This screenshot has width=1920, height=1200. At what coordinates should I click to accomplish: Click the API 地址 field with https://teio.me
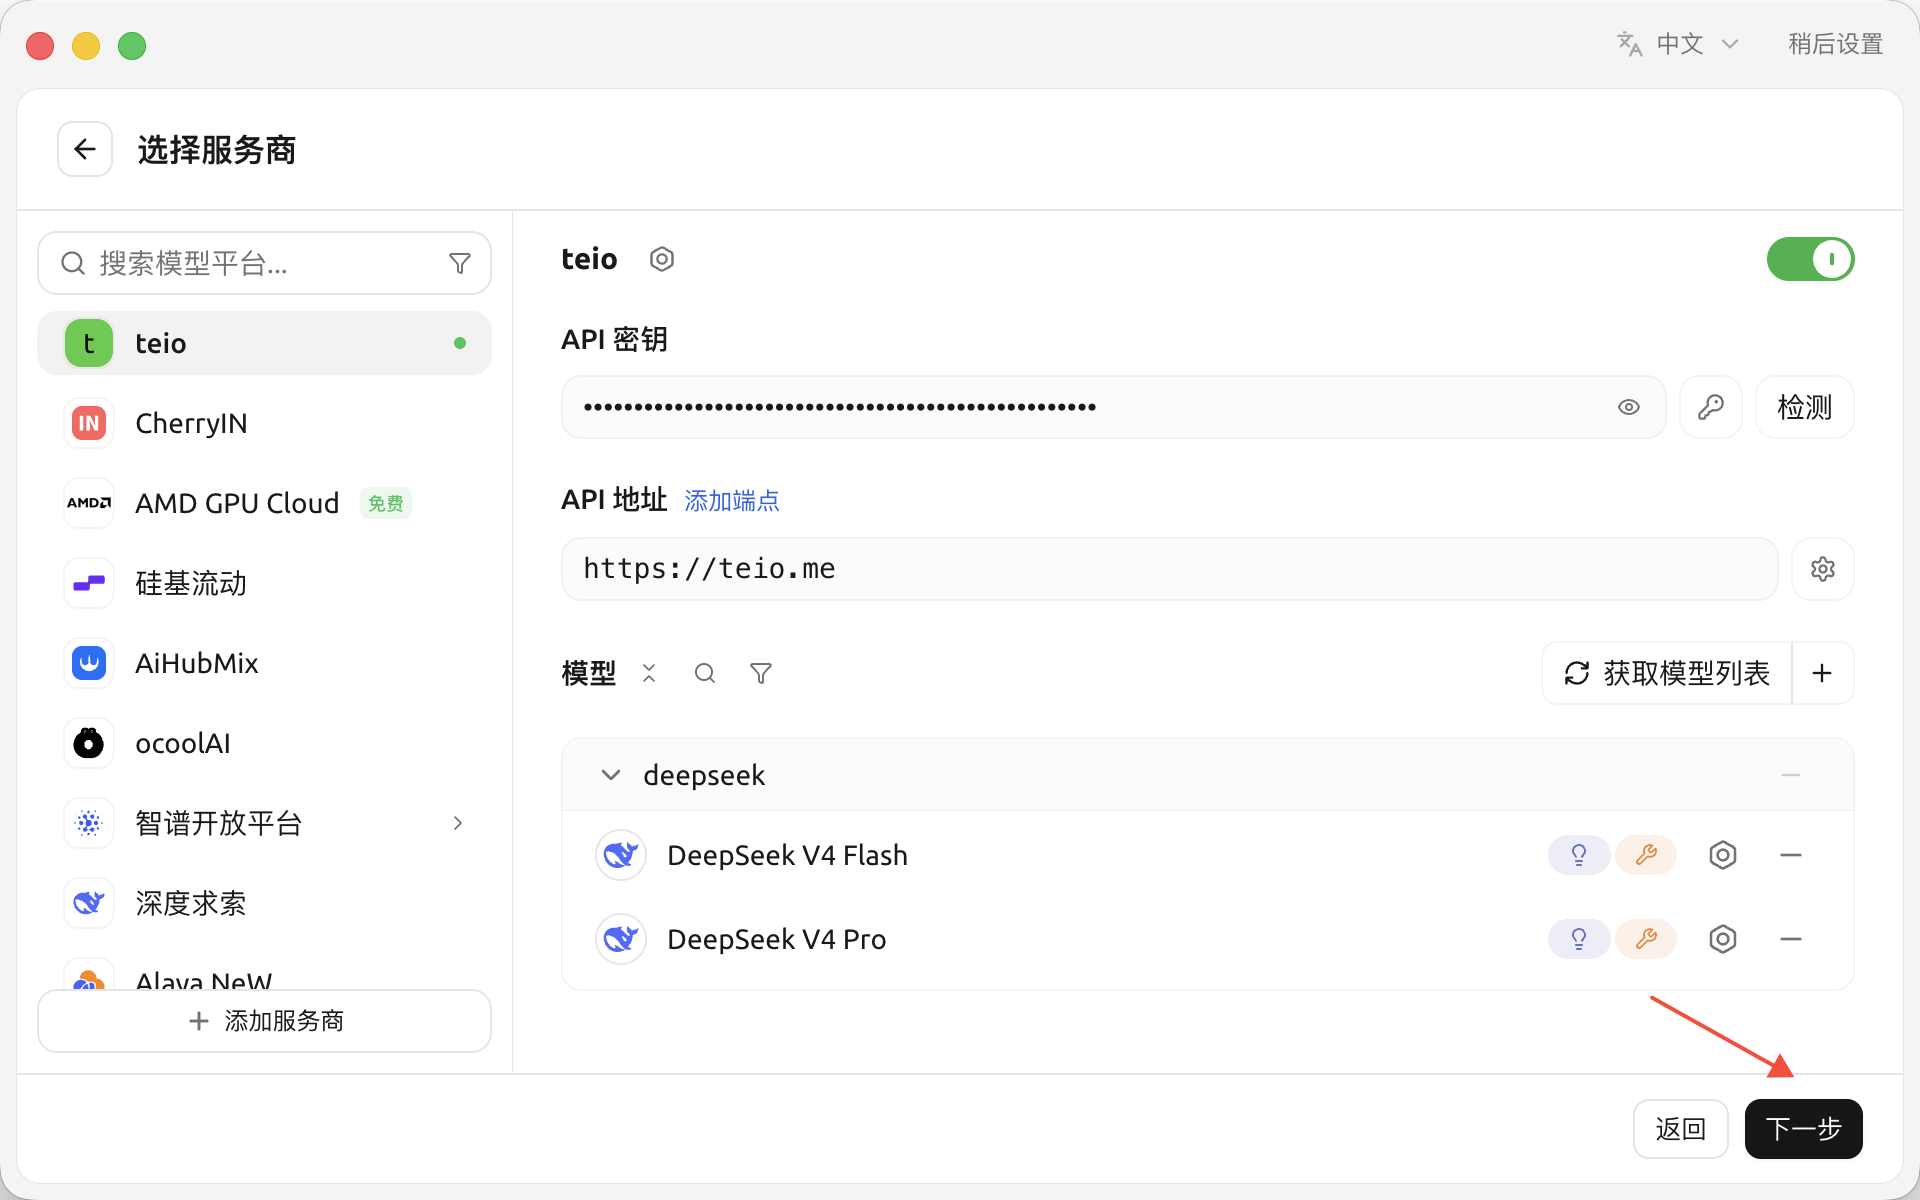[x=1169, y=569]
